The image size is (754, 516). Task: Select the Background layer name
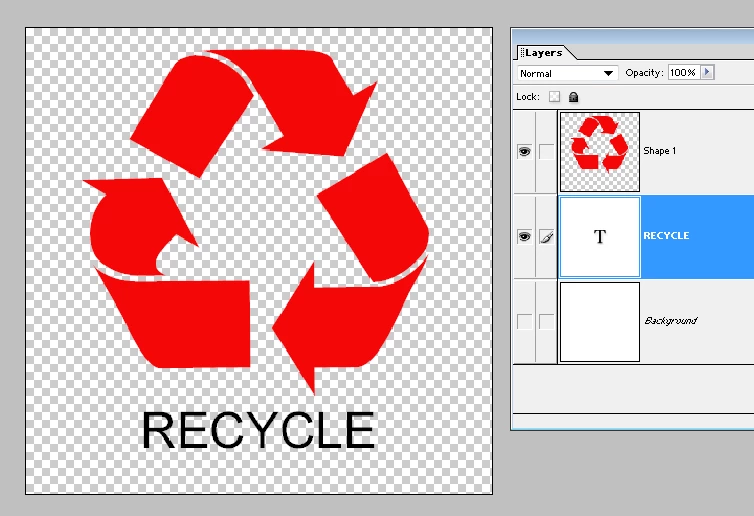click(x=671, y=321)
